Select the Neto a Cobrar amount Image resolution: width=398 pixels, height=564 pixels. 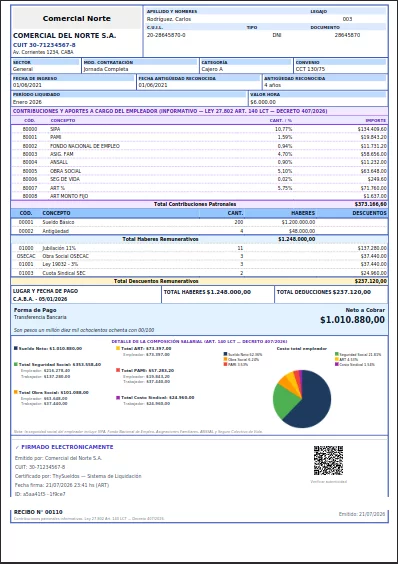(352, 320)
